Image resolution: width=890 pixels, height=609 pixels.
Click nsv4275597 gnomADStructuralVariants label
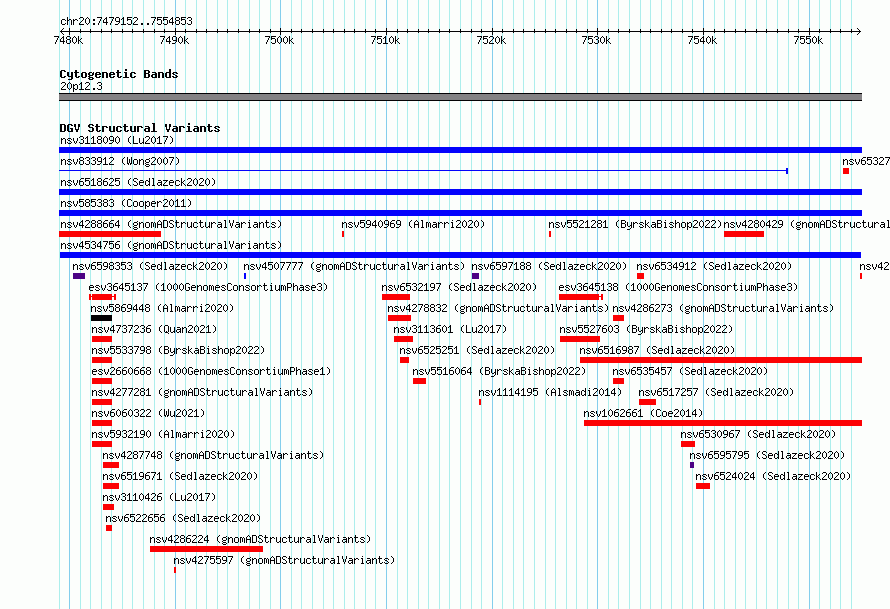click(x=284, y=560)
